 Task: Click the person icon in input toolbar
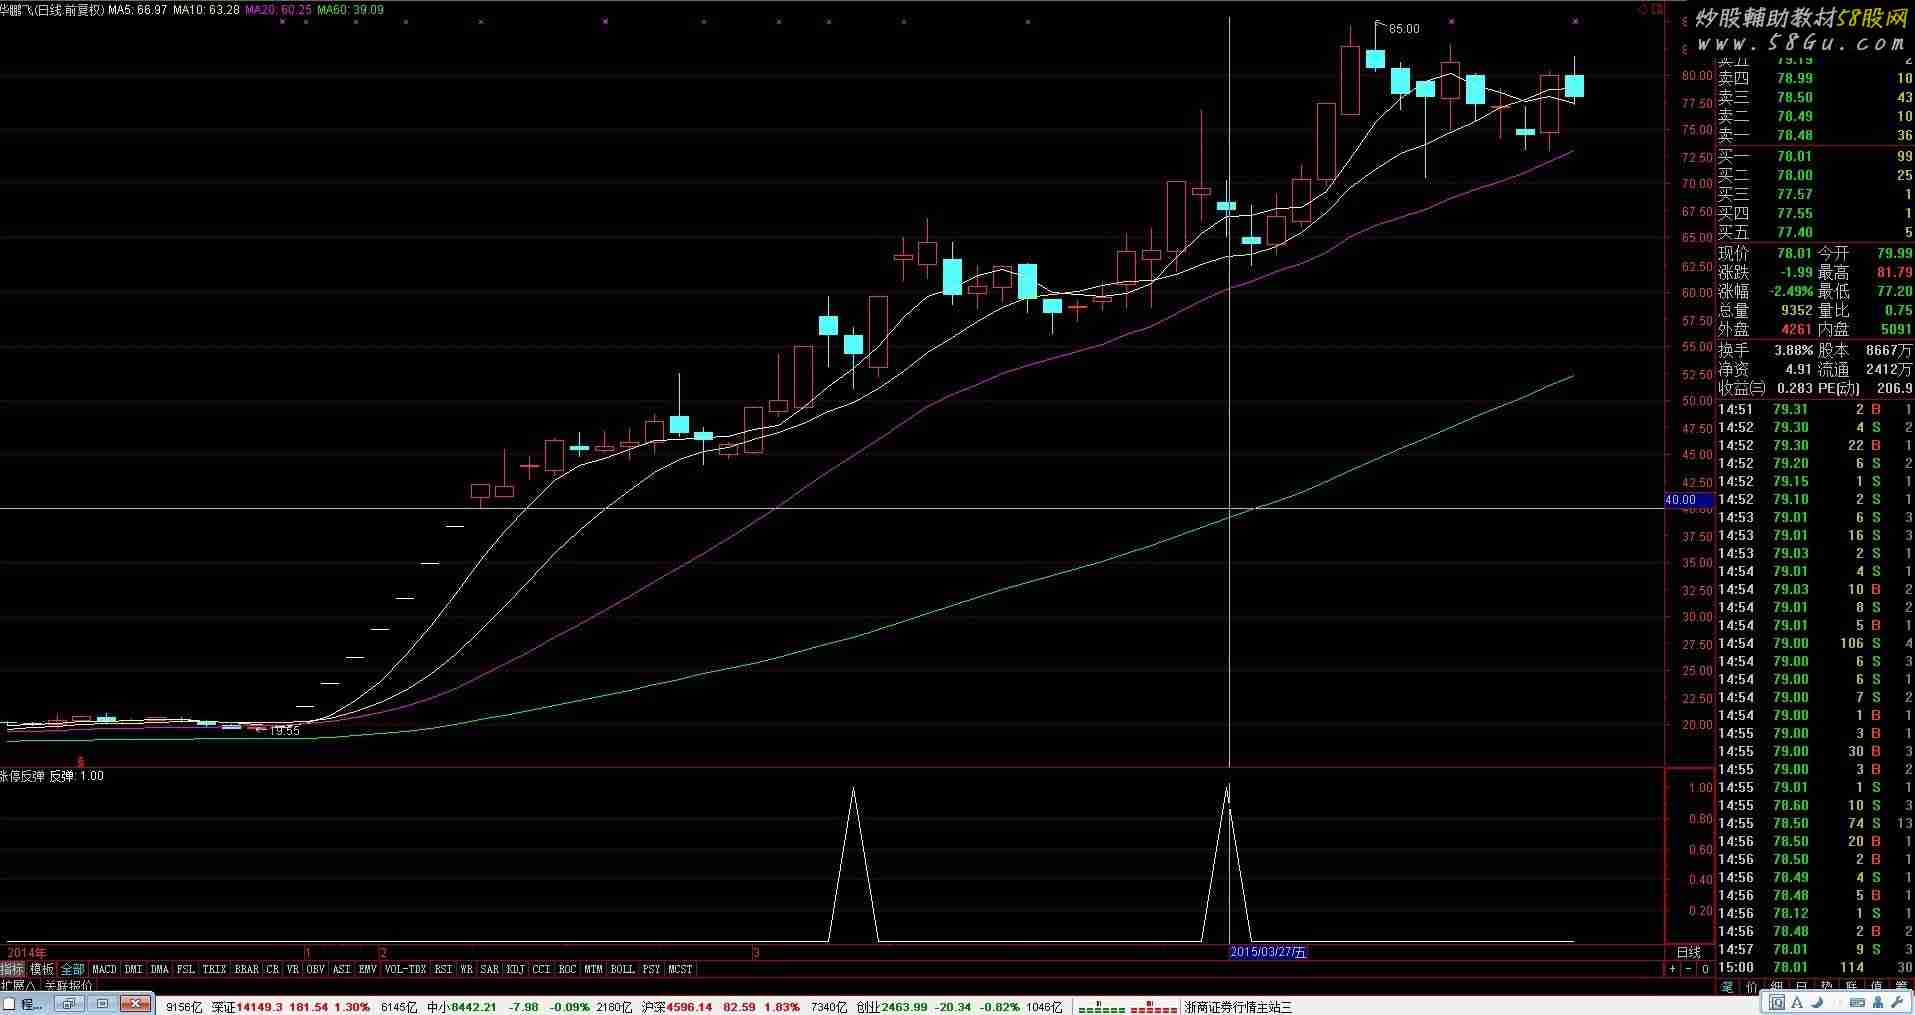pyautogui.click(x=1878, y=1002)
